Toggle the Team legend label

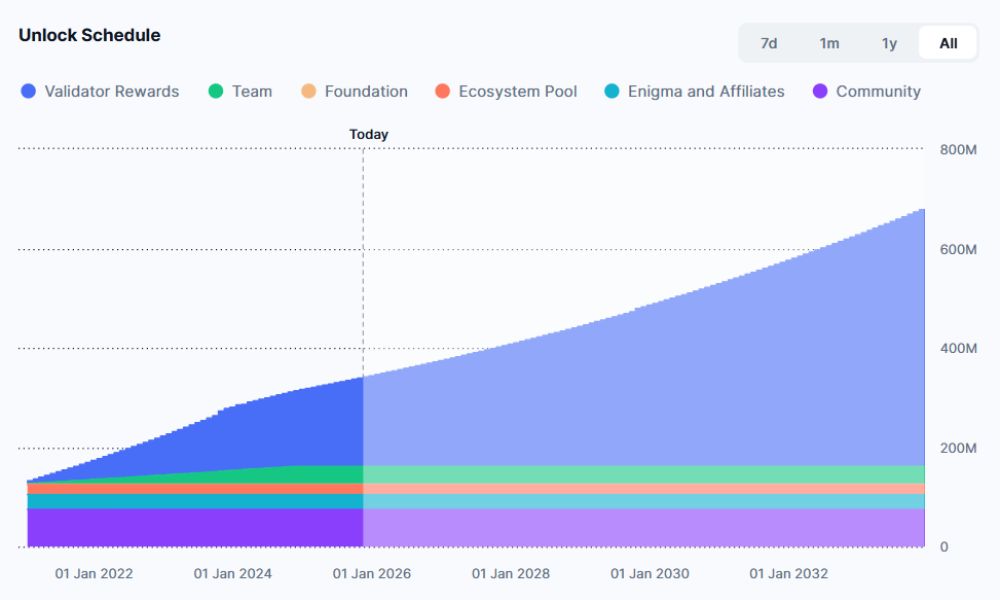pyautogui.click(x=251, y=91)
